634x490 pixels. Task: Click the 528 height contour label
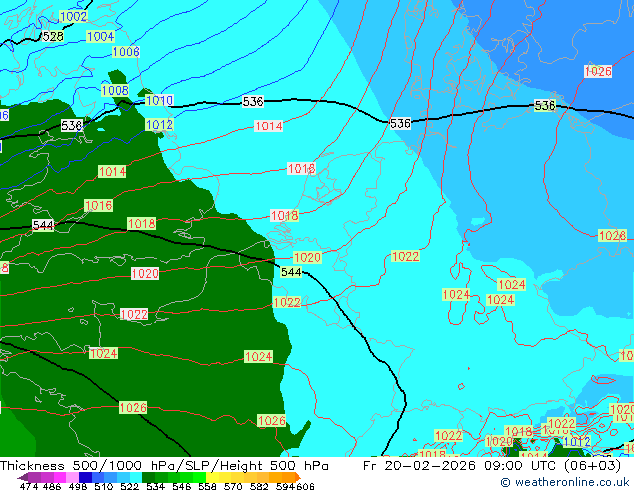[53, 36]
